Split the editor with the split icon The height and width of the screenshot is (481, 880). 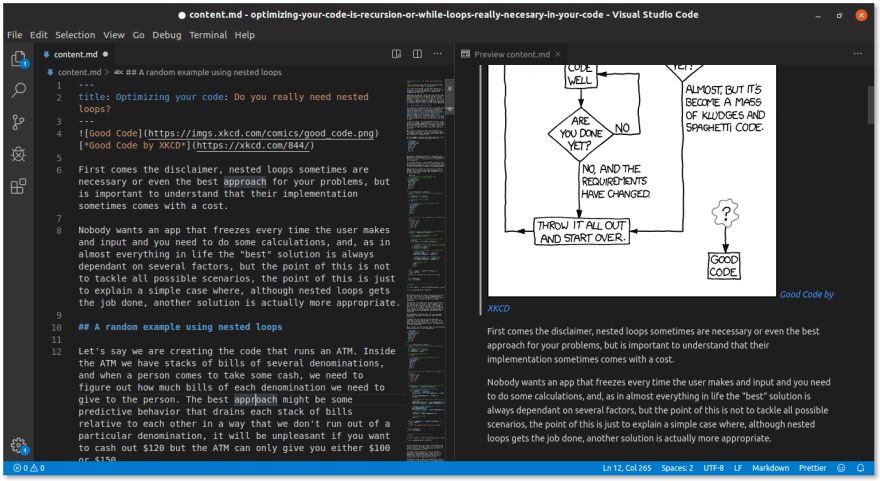417,54
